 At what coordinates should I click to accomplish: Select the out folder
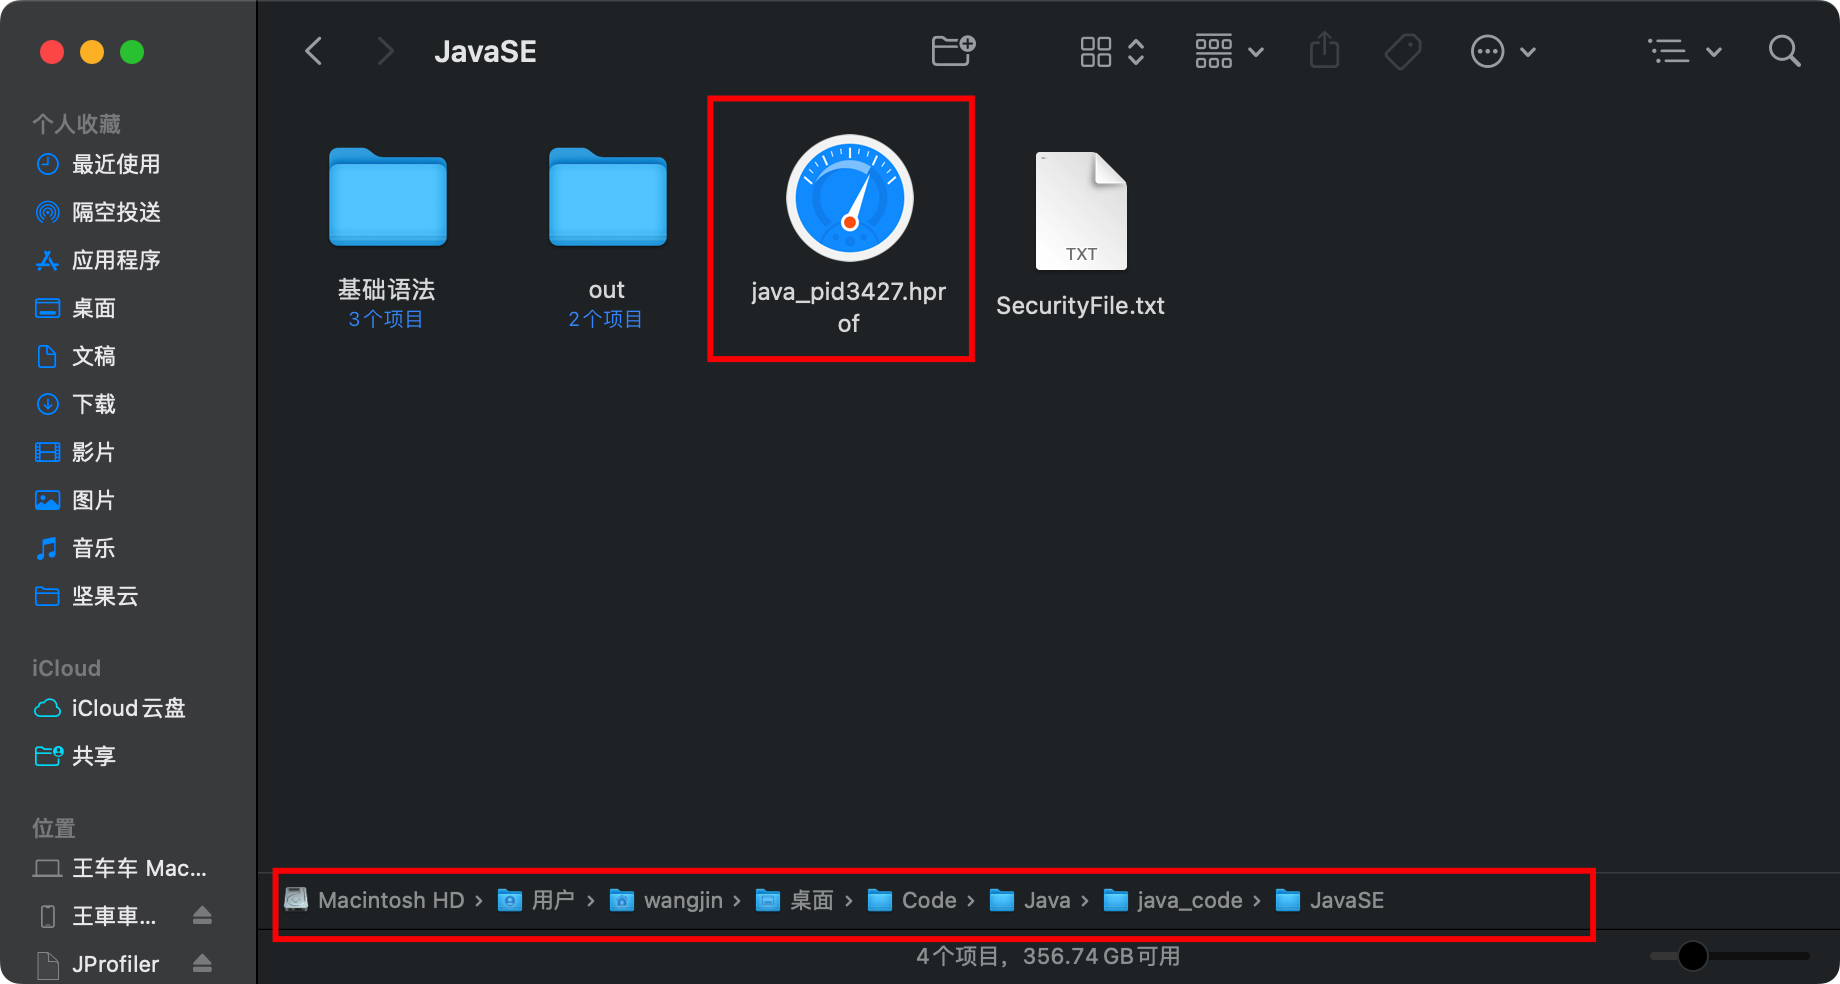coord(607,198)
